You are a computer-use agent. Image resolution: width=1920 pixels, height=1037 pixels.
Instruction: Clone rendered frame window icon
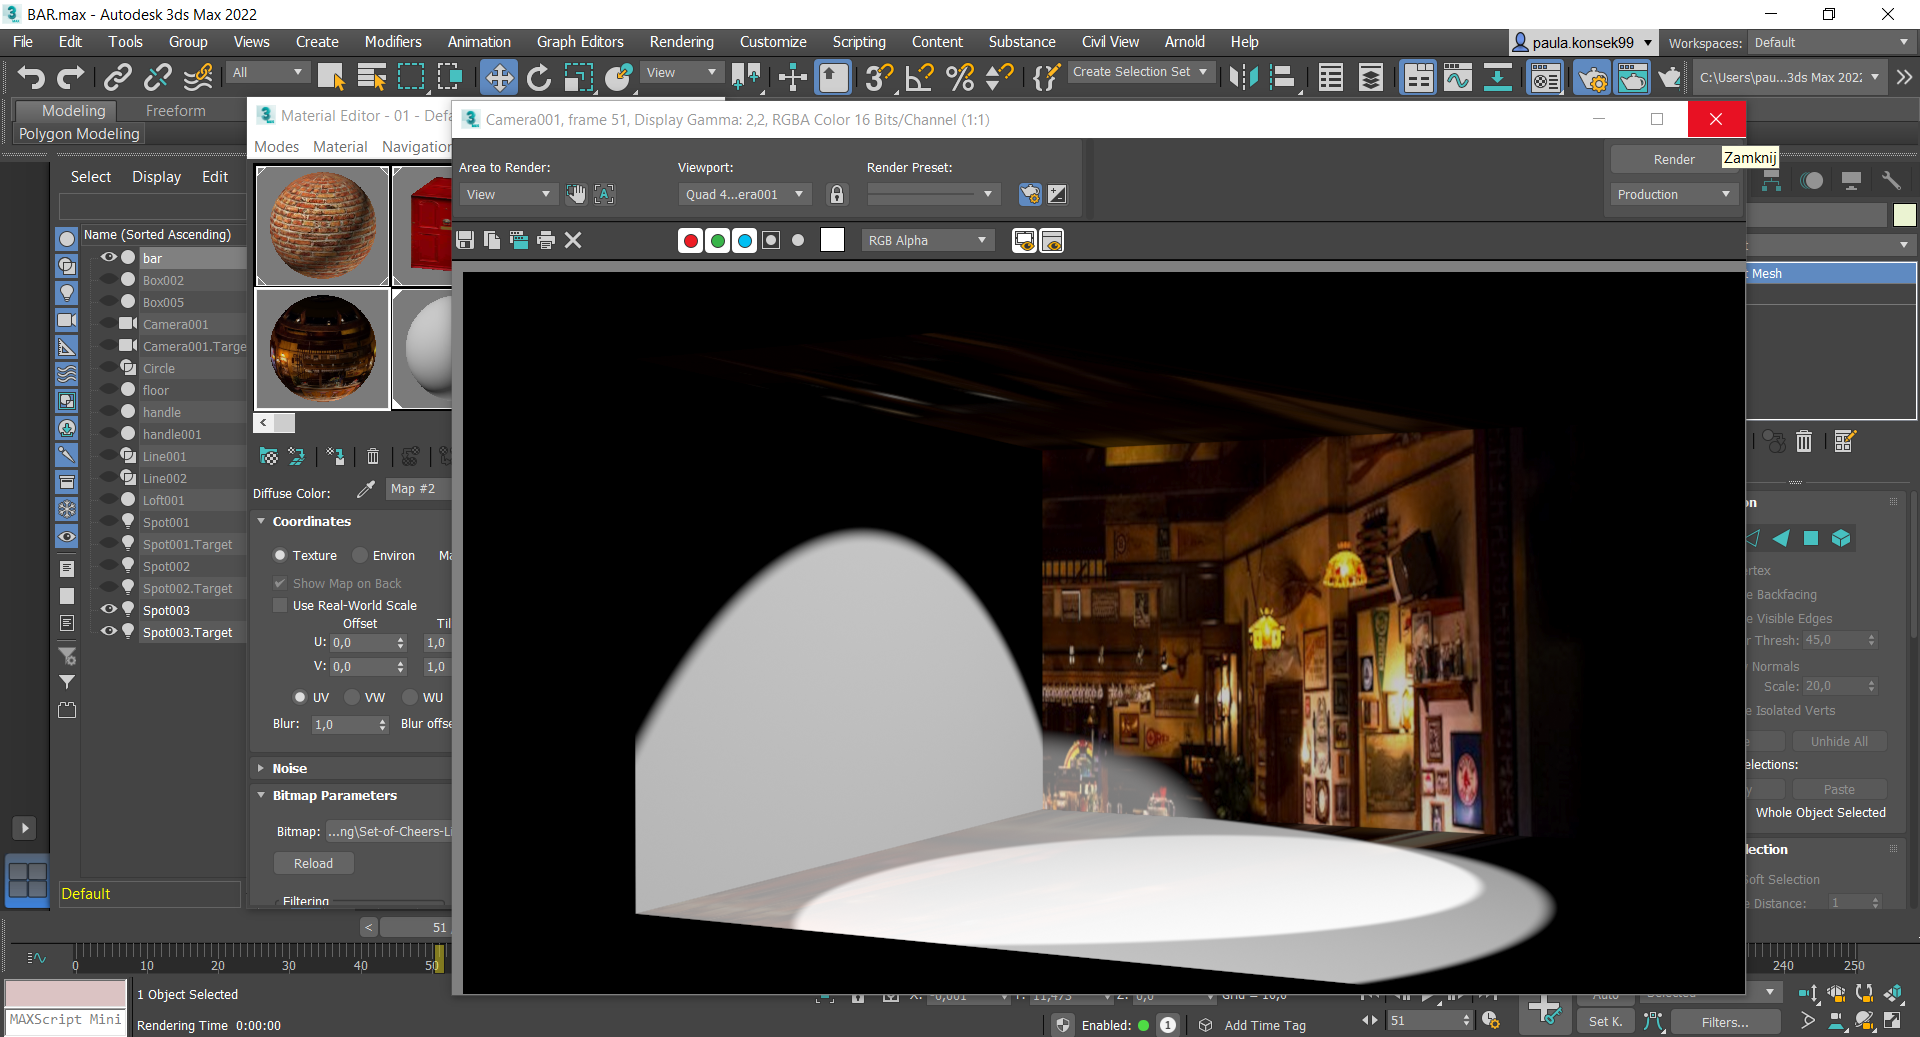[x=519, y=240]
